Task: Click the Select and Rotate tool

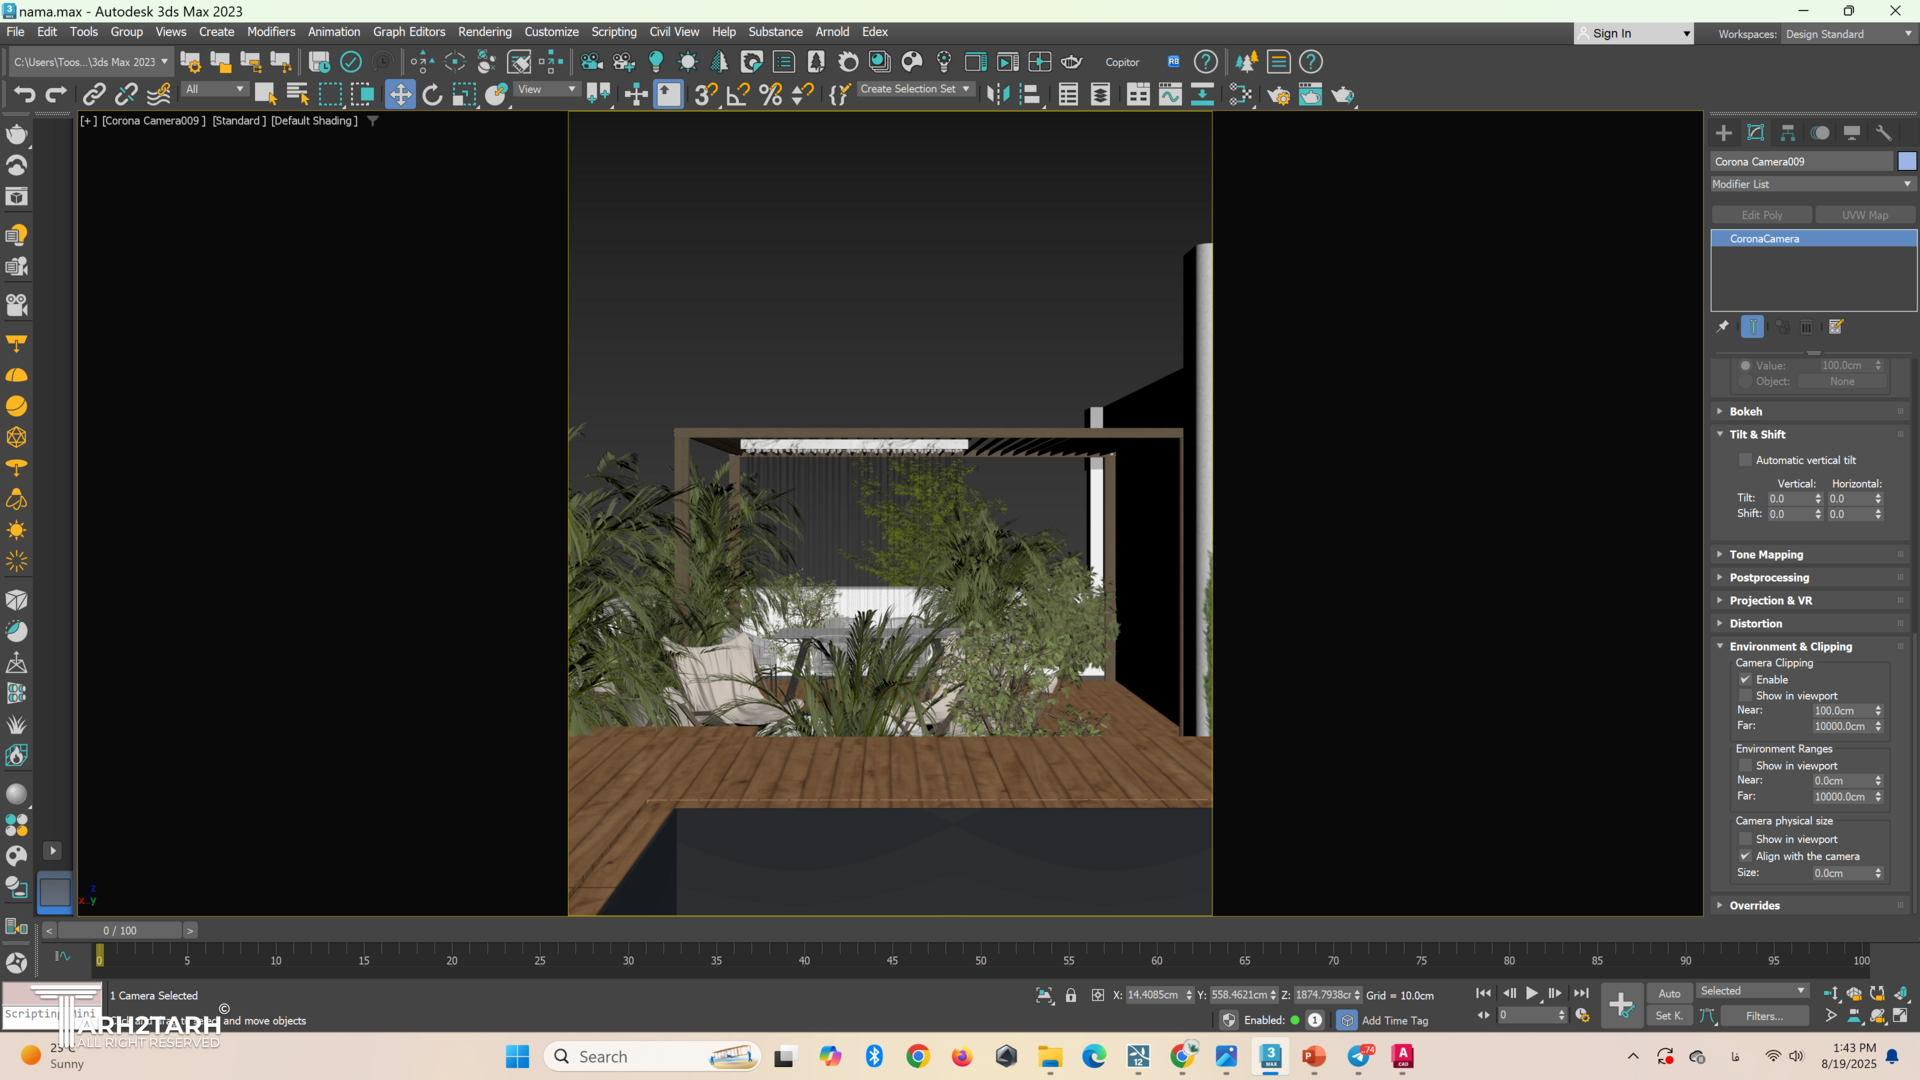Action: pyautogui.click(x=432, y=94)
